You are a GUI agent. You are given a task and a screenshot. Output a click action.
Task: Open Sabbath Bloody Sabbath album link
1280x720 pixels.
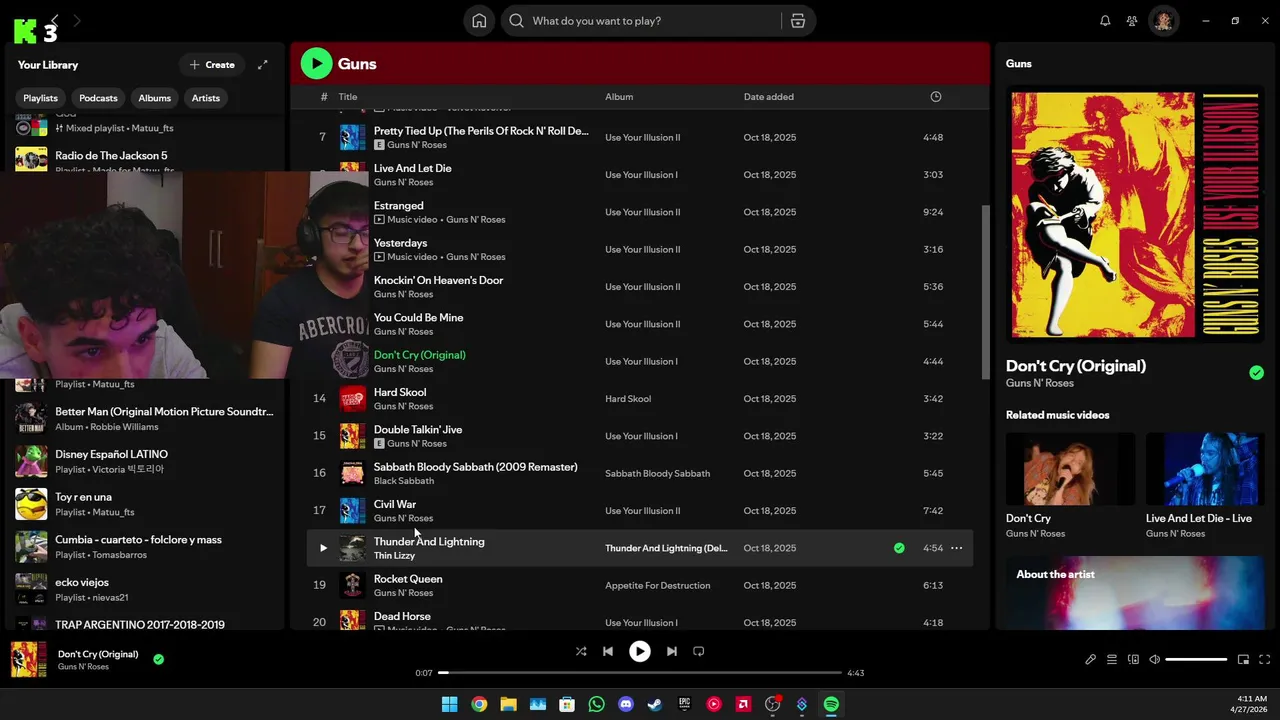pyautogui.click(x=657, y=473)
